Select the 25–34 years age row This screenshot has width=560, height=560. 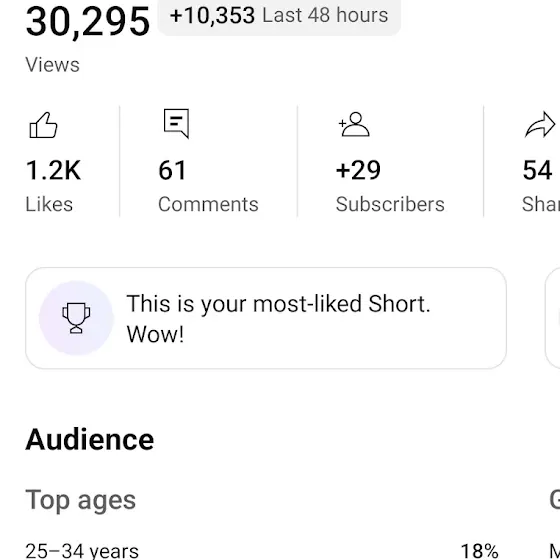pos(262,551)
